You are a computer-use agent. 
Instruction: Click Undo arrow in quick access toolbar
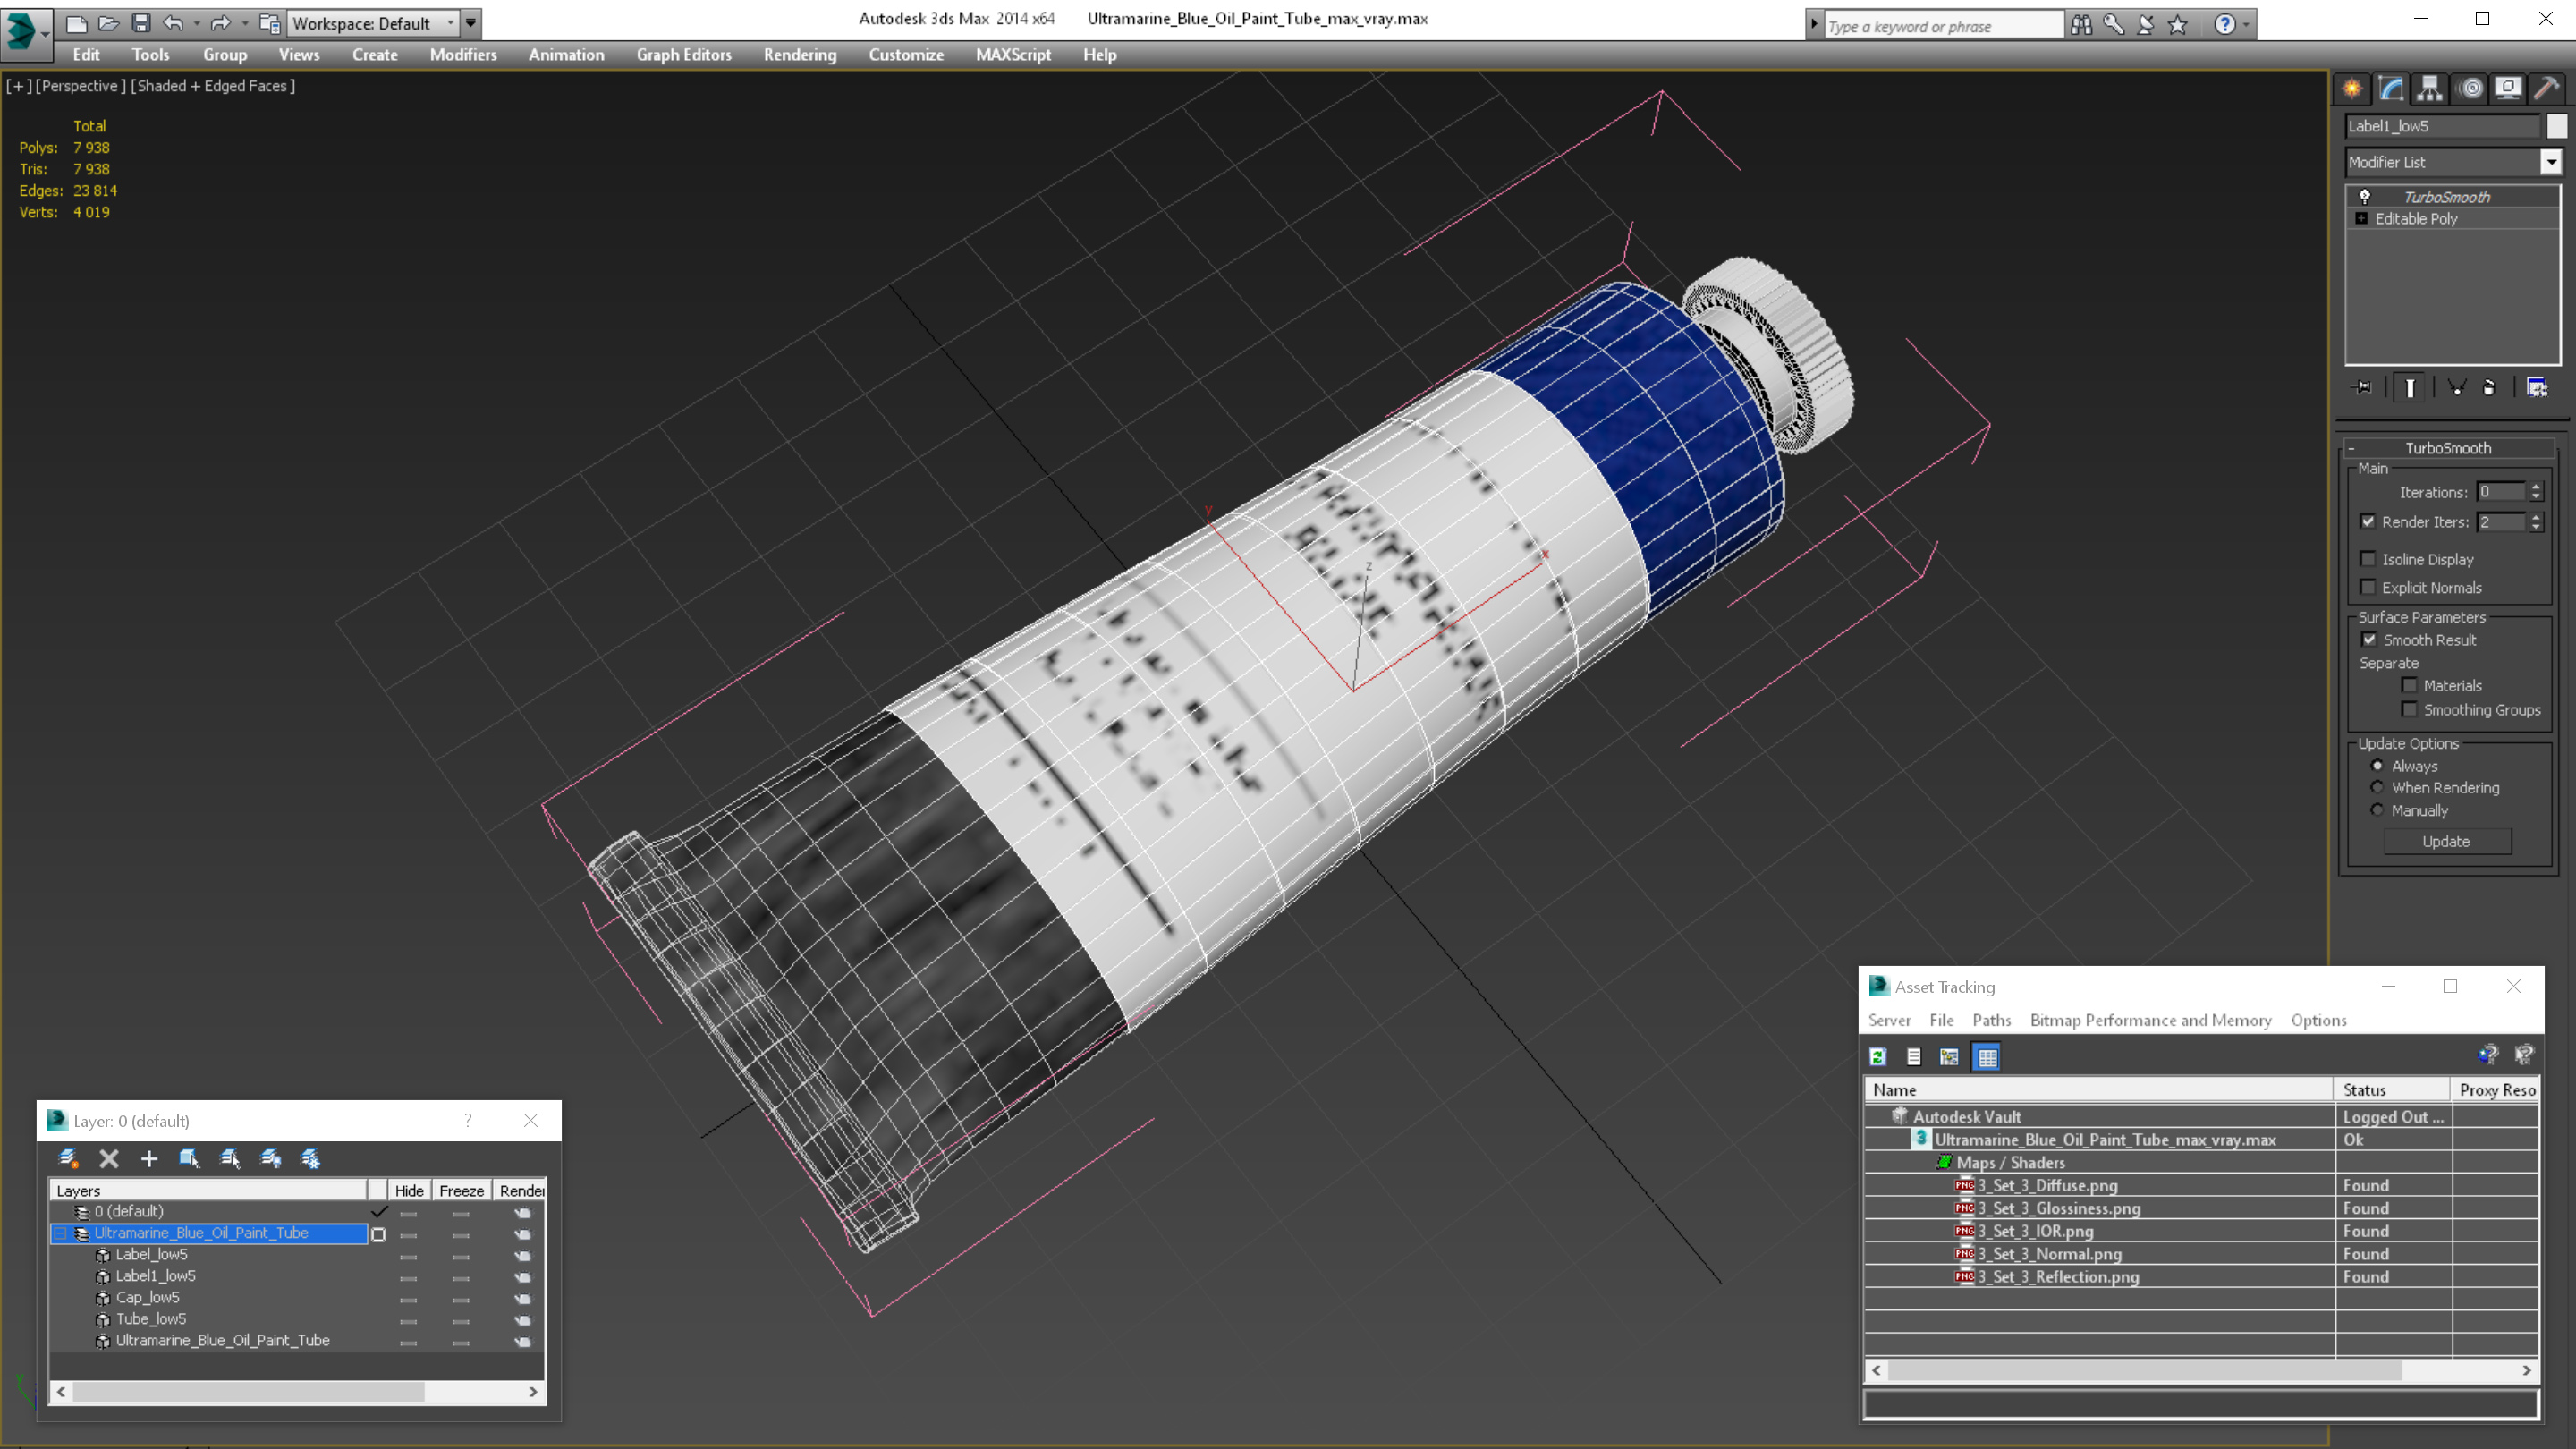point(173,23)
